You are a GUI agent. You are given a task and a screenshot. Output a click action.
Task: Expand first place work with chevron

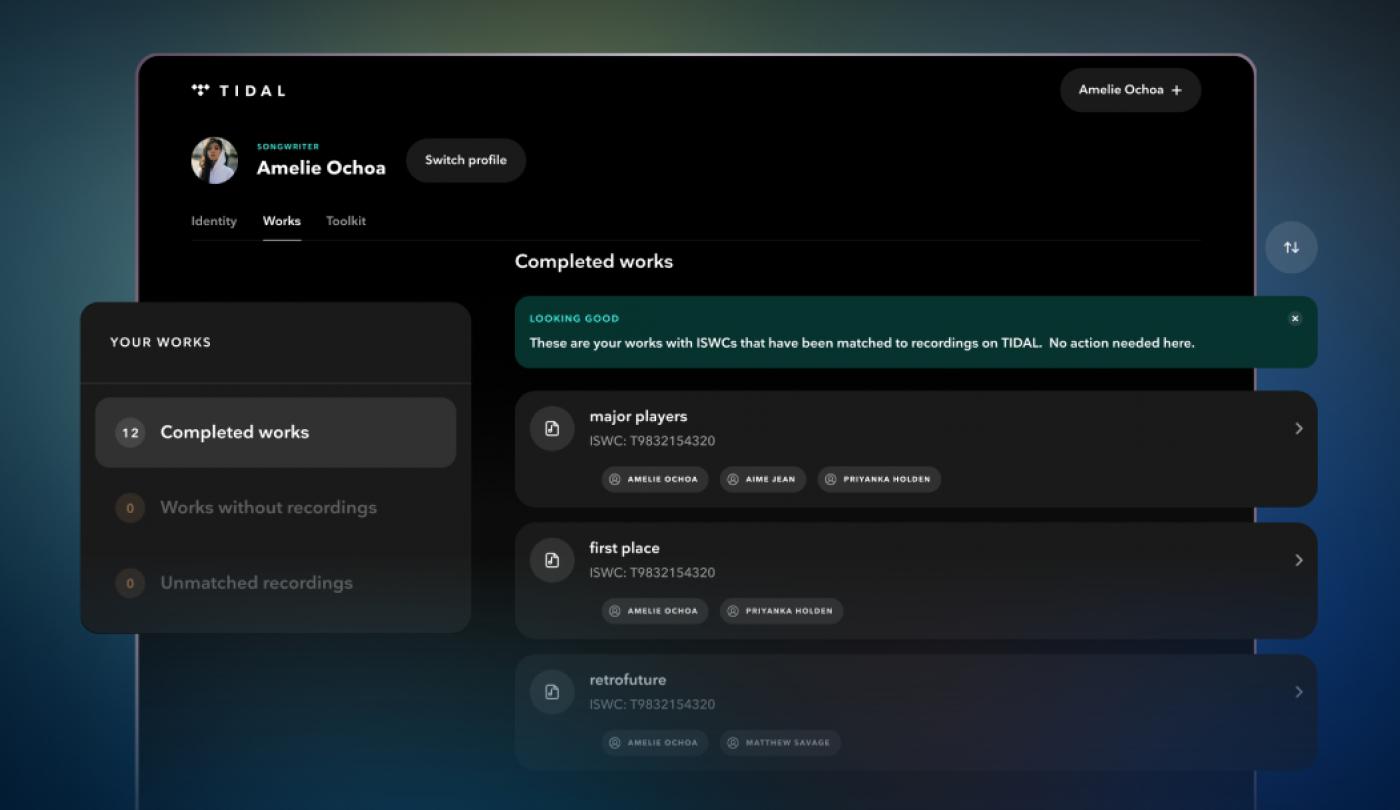click(1299, 560)
